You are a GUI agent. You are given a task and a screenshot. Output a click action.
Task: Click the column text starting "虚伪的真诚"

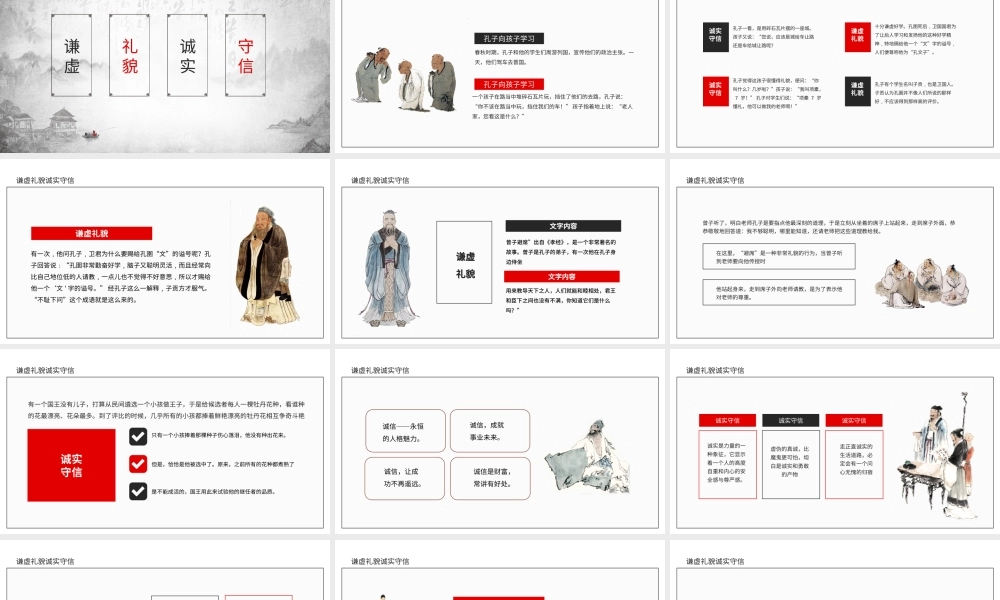(791, 464)
